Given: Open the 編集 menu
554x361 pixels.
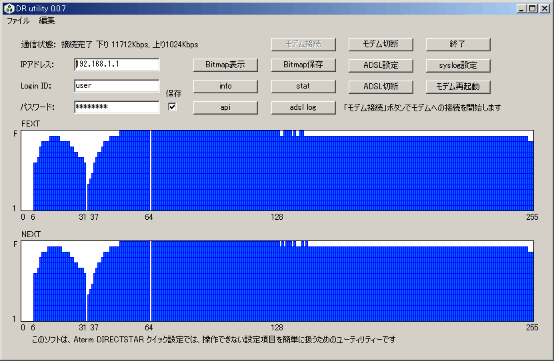Looking at the screenshot, I should tap(47, 21).
